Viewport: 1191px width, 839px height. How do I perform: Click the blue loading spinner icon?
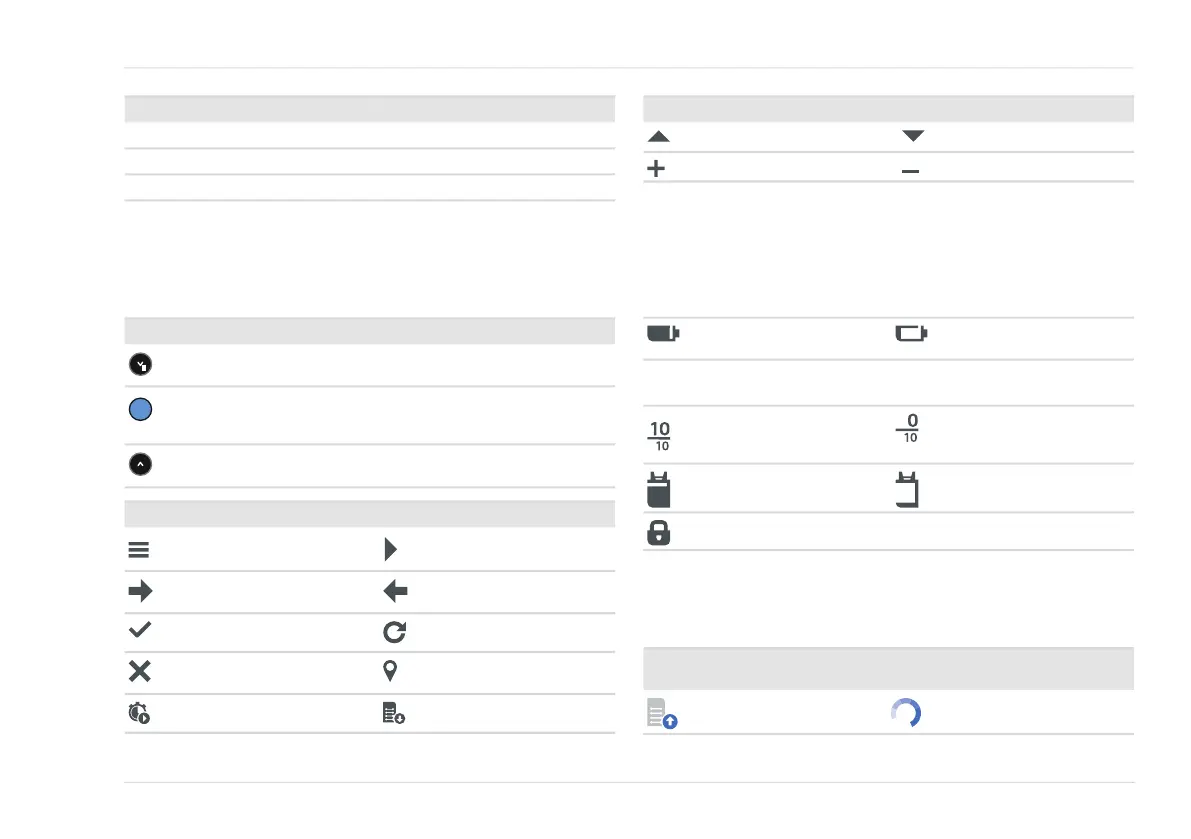click(906, 713)
